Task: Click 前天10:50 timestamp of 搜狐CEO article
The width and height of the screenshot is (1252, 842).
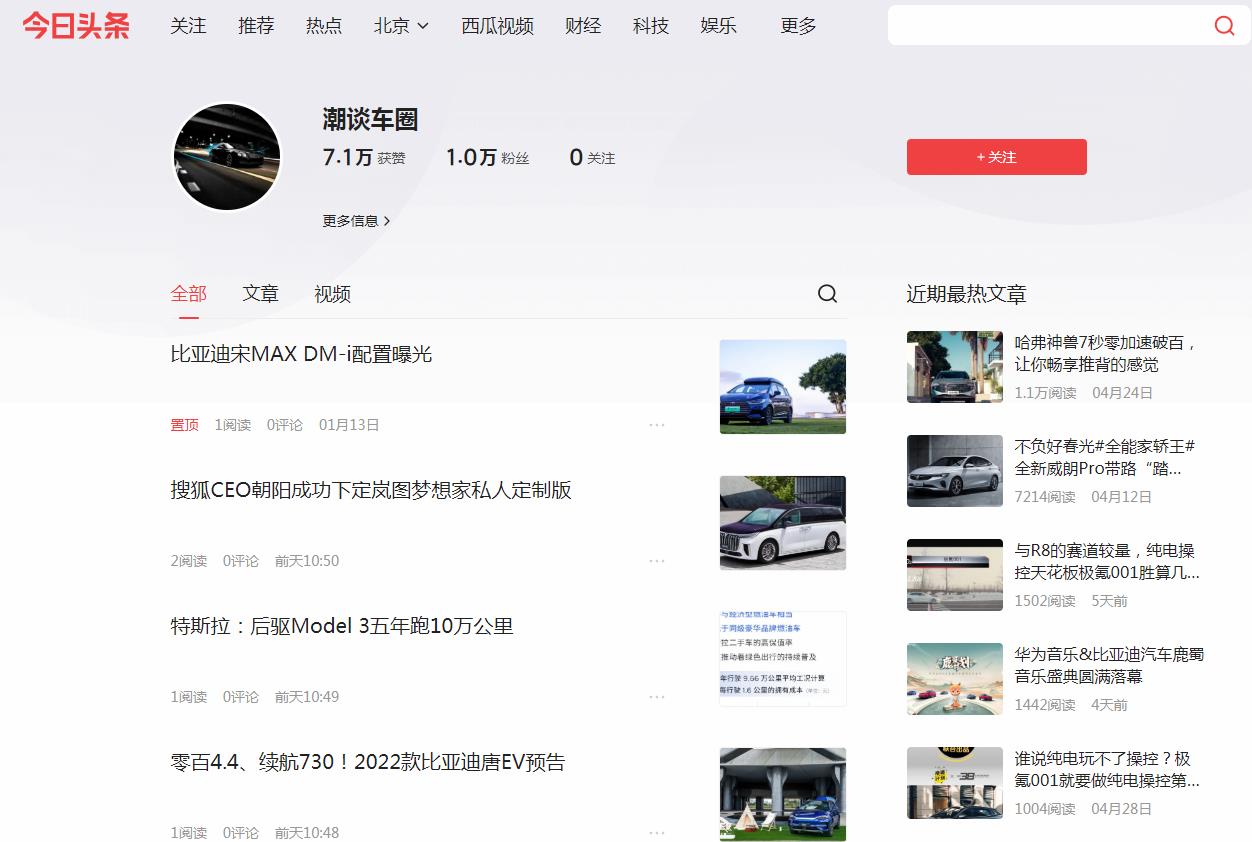Action: (307, 561)
